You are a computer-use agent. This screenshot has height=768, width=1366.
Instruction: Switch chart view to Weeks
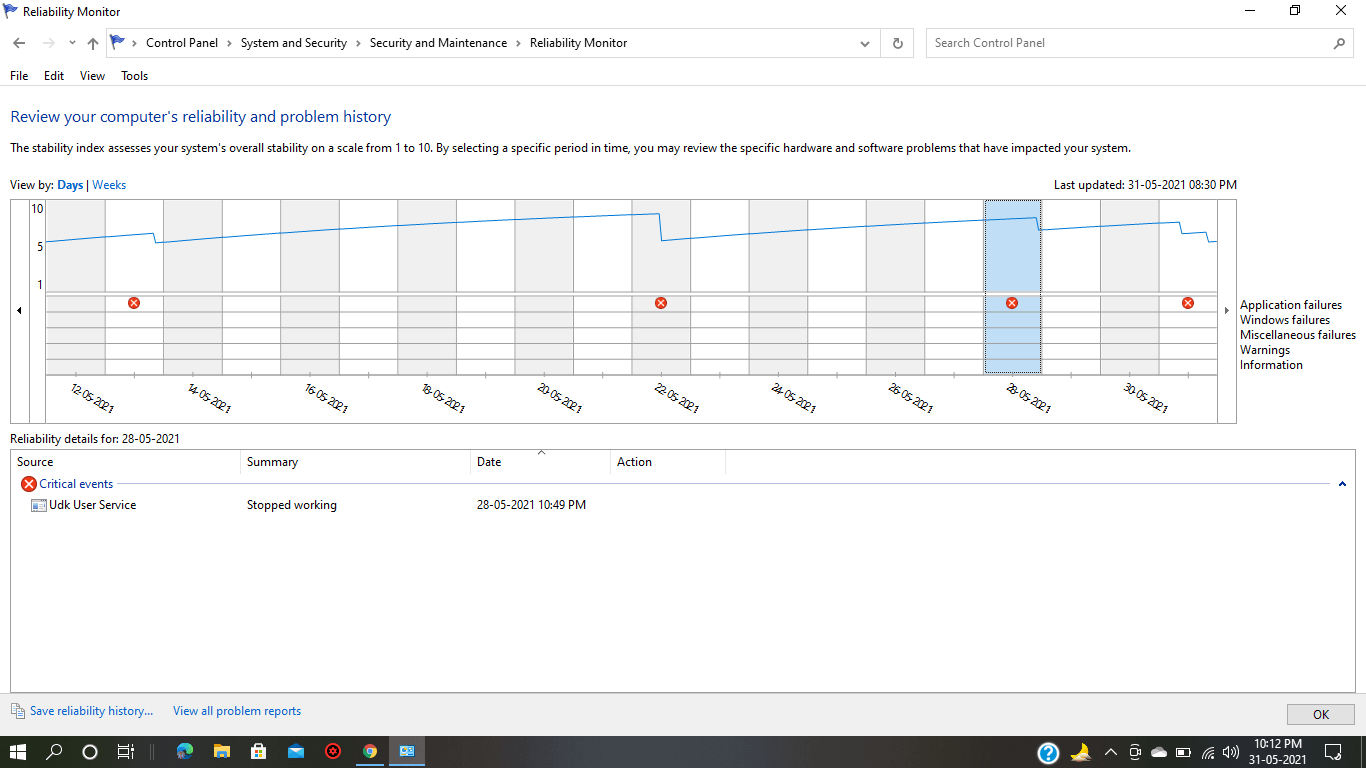[109, 185]
